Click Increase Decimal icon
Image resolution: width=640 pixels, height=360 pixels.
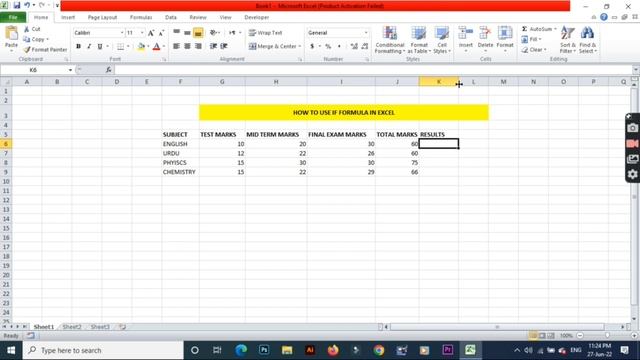click(354, 47)
